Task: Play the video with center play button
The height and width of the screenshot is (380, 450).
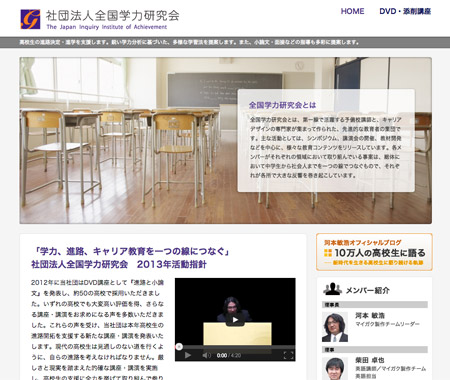Action: click(235, 319)
